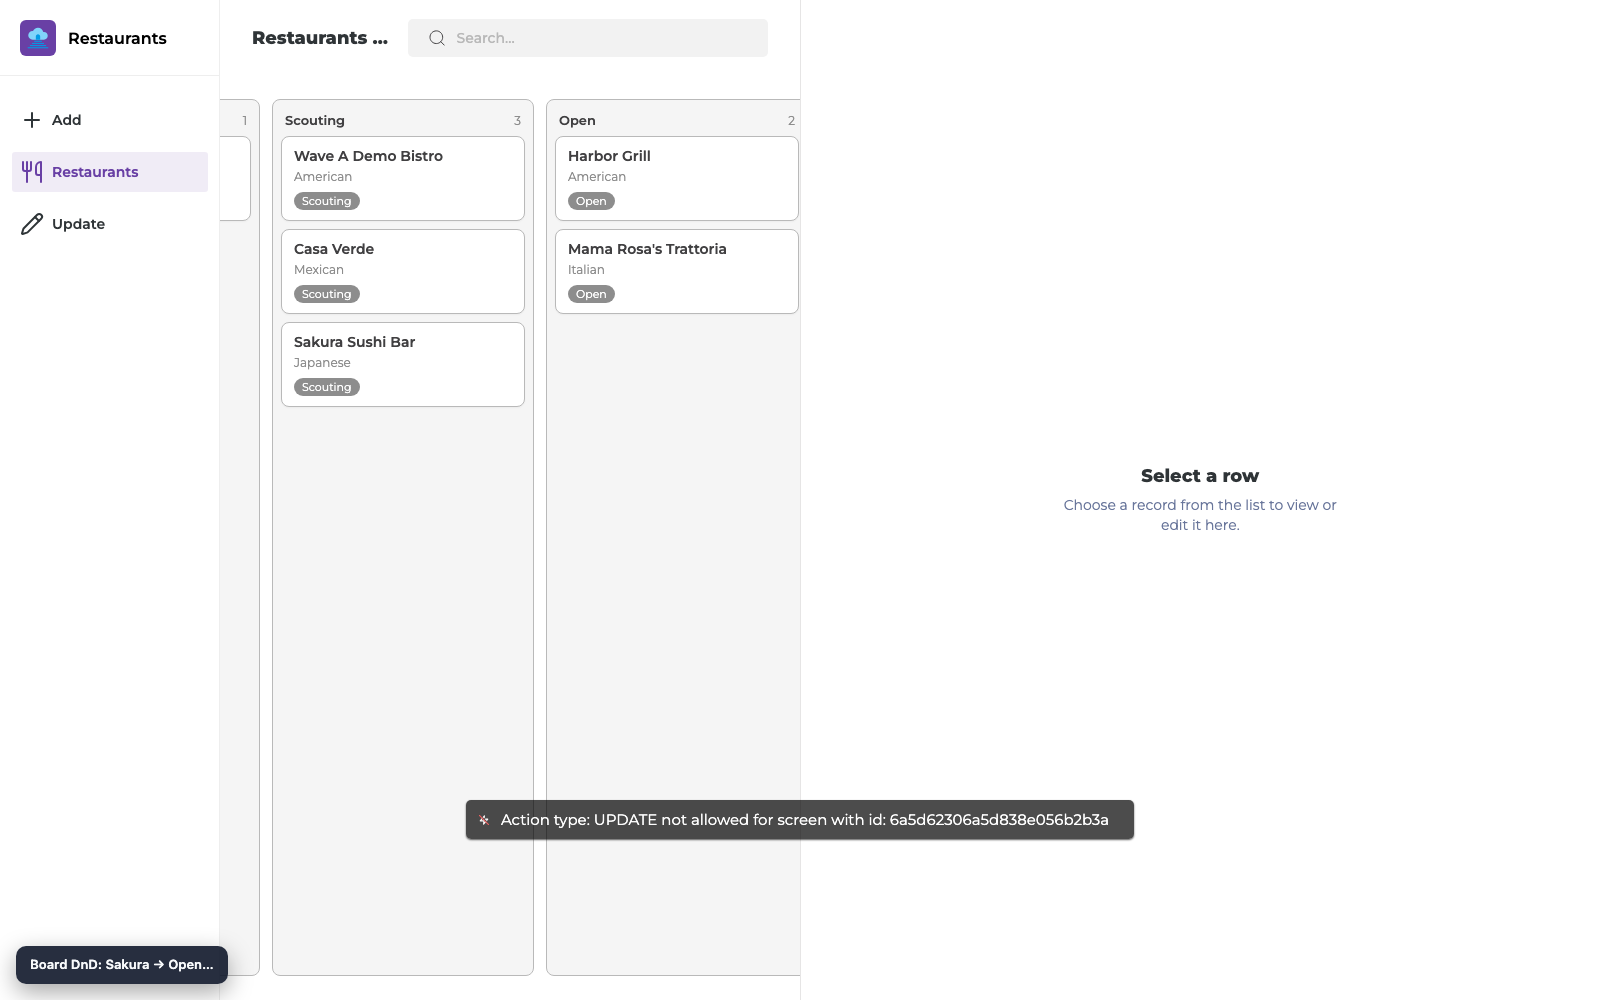This screenshot has width=1600, height=1000.
Task: Click the fork and knife Restaurants icon
Action: click(32, 172)
